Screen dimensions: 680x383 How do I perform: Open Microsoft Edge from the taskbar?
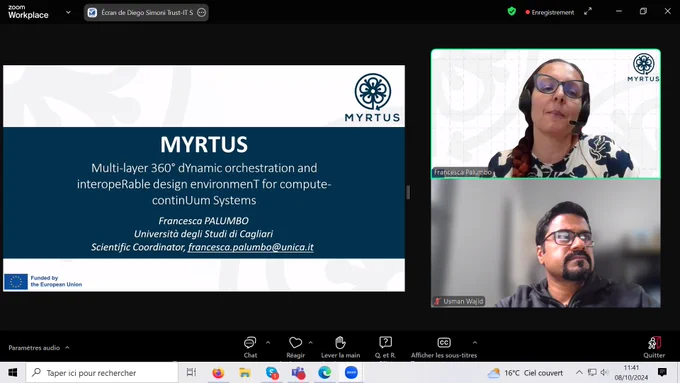(325, 373)
